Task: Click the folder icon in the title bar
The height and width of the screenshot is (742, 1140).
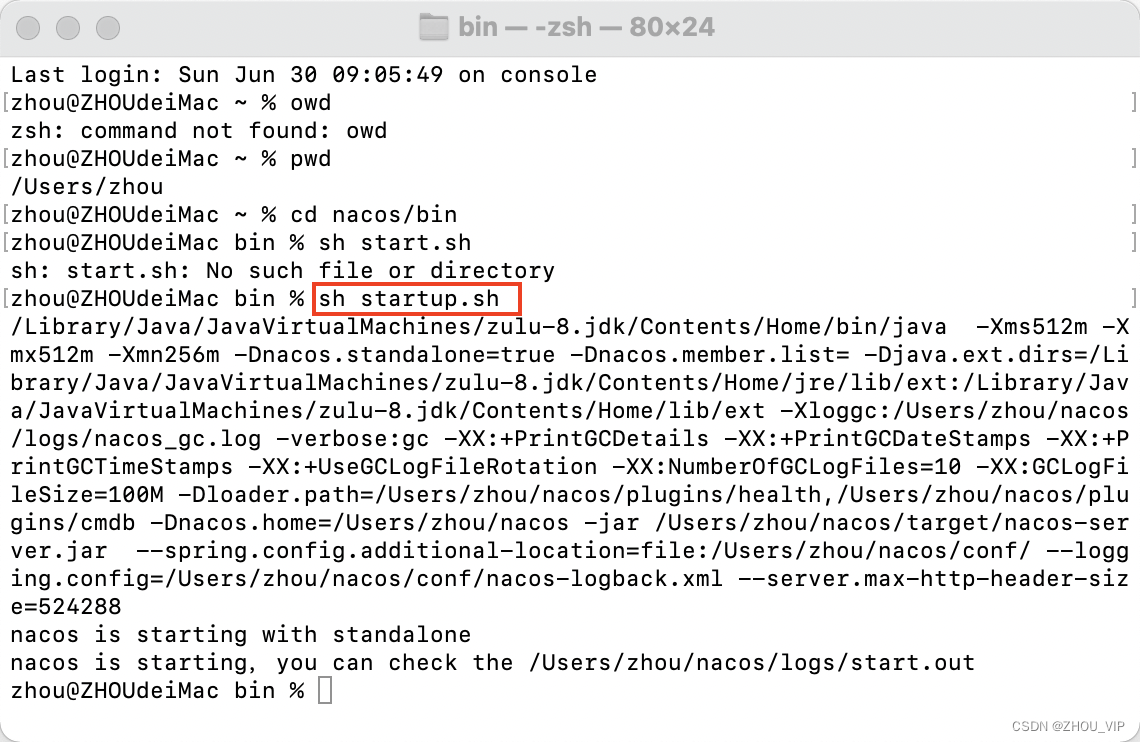Action: [x=433, y=27]
